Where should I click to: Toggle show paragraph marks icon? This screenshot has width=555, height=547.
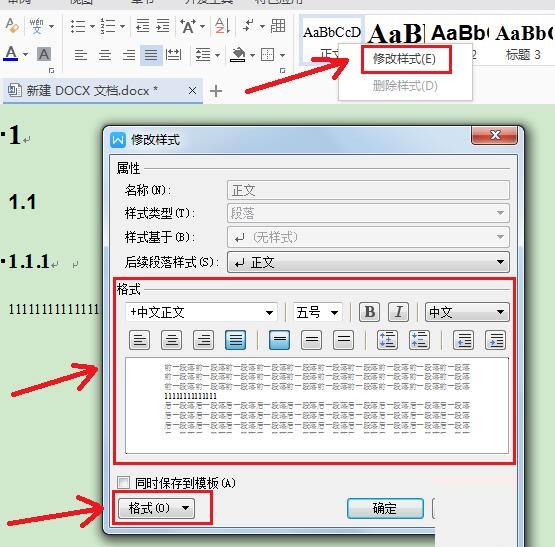[249, 26]
